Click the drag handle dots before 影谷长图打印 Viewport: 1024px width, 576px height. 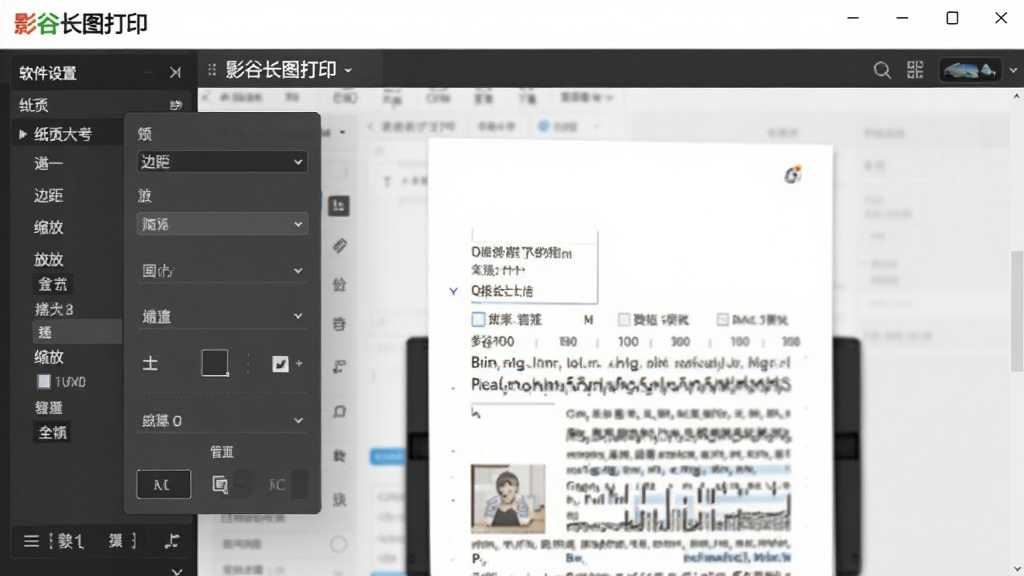coord(212,69)
